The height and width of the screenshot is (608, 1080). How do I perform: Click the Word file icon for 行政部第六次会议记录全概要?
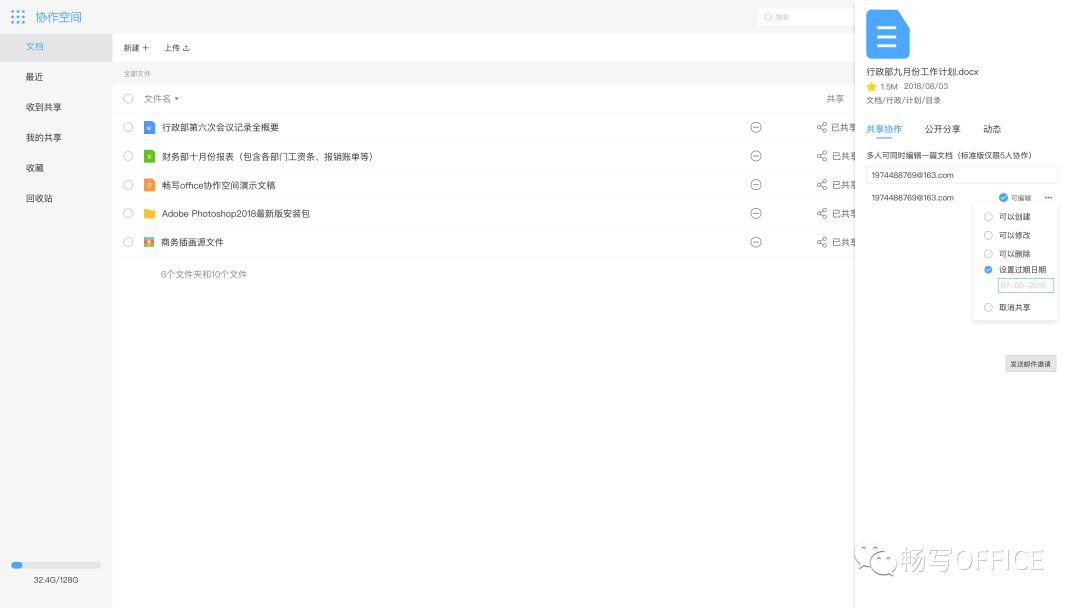[x=149, y=127]
